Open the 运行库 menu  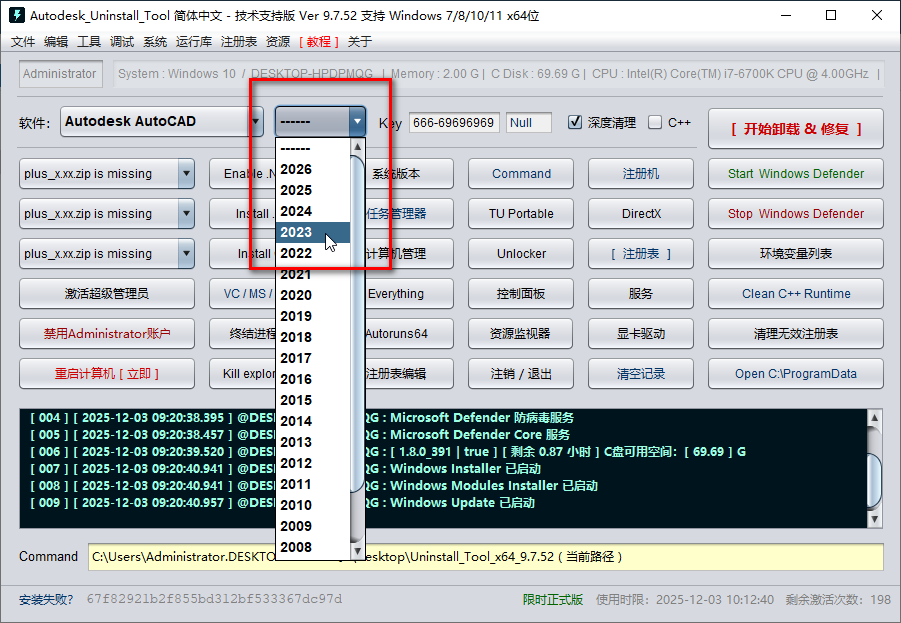pyautogui.click(x=194, y=41)
